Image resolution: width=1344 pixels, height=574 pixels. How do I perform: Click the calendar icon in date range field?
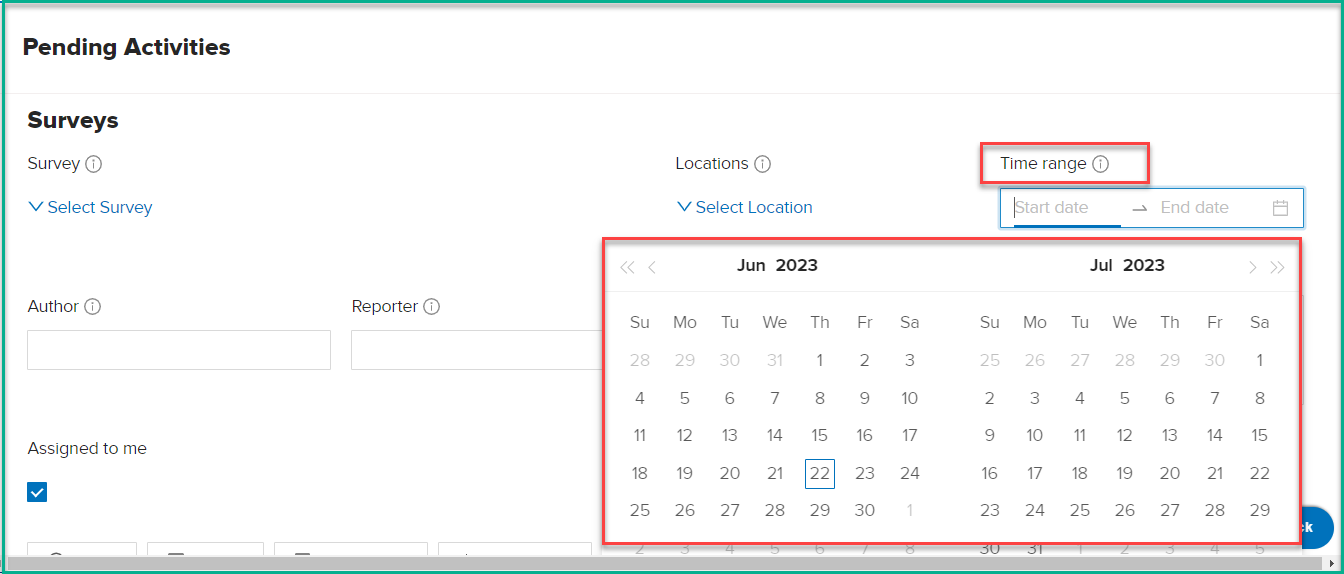tap(1280, 208)
